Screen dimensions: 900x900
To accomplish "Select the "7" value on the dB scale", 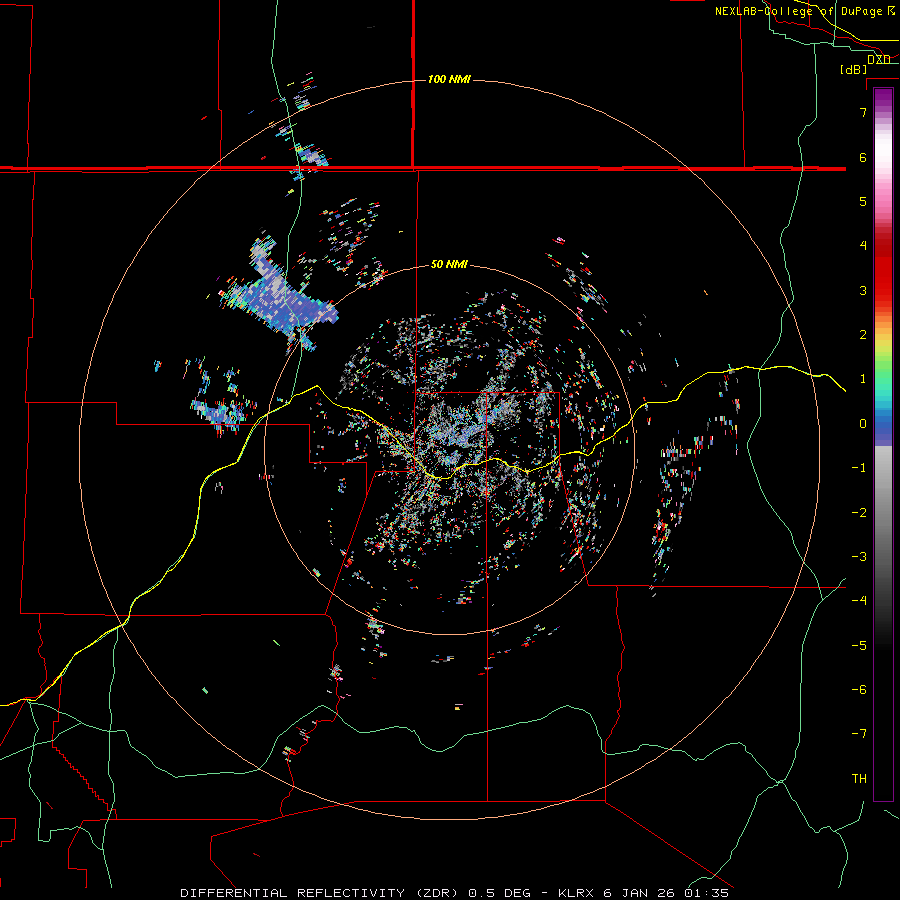I will point(863,112).
